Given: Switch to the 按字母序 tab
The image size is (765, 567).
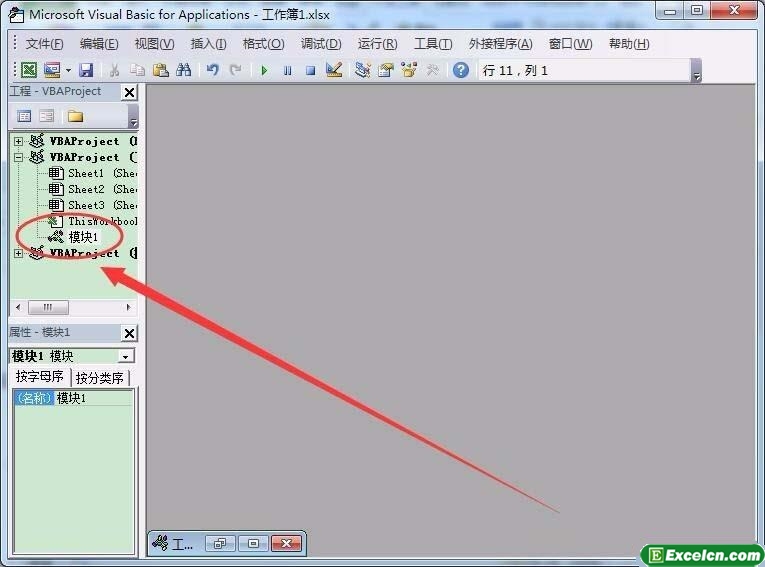Looking at the screenshot, I should pyautogui.click(x=40, y=377).
